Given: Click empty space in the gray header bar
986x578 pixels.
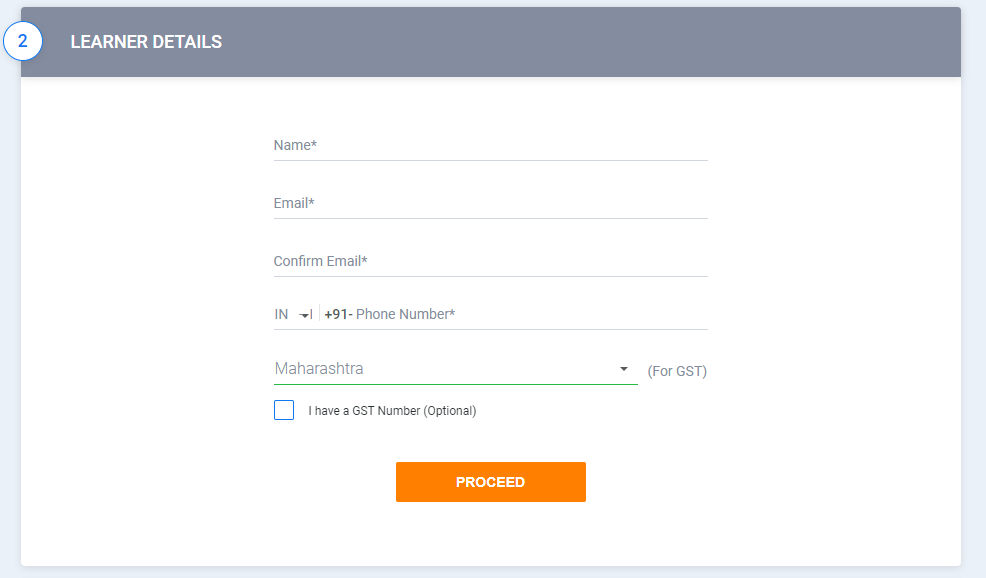Looking at the screenshot, I should tap(600, 42).
